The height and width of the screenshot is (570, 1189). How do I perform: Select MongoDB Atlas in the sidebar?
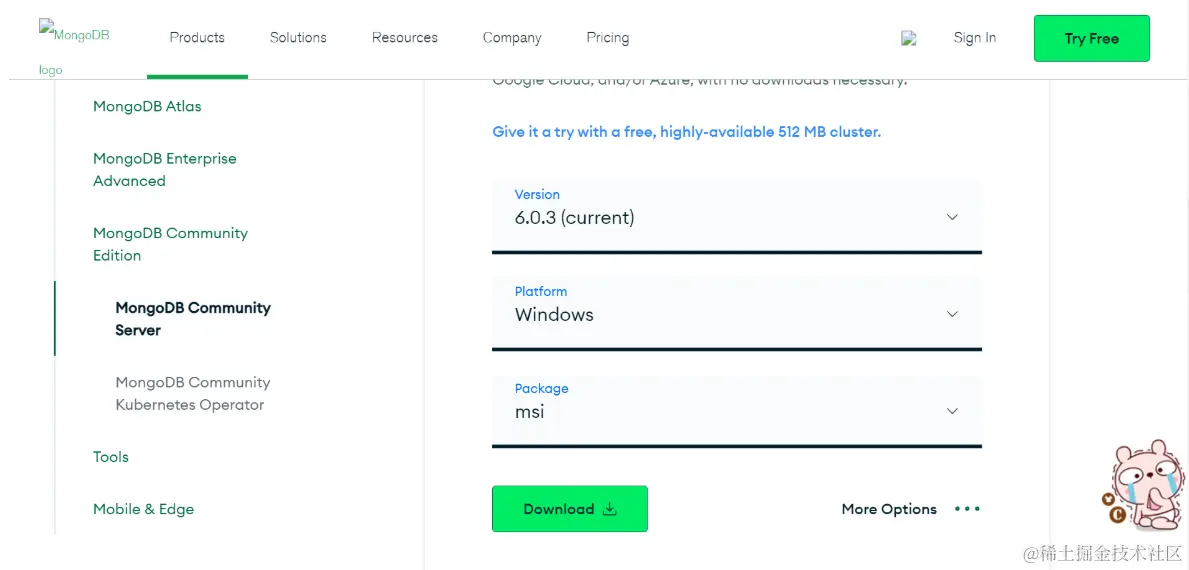pyautogui.click(x=147, y=106)
